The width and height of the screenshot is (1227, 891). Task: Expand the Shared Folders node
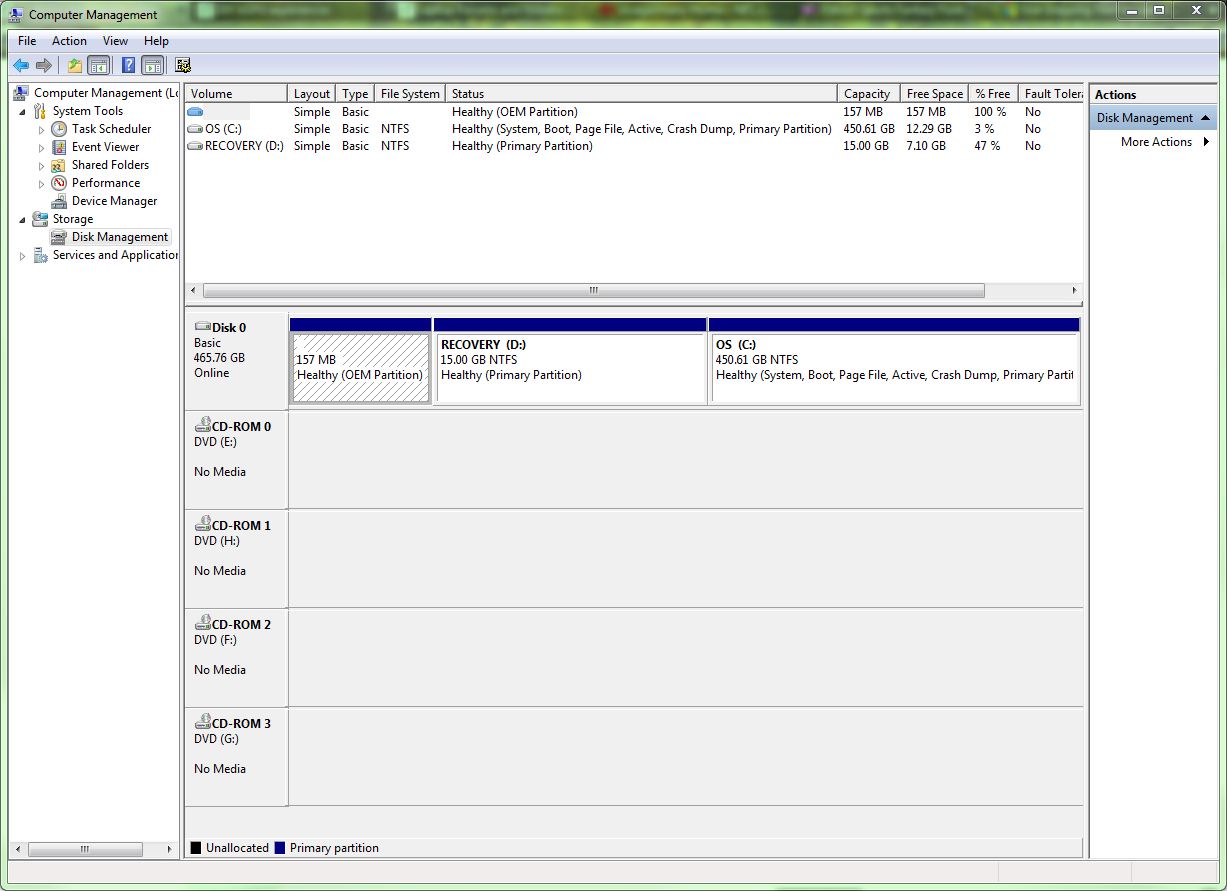tap(42, 165)
